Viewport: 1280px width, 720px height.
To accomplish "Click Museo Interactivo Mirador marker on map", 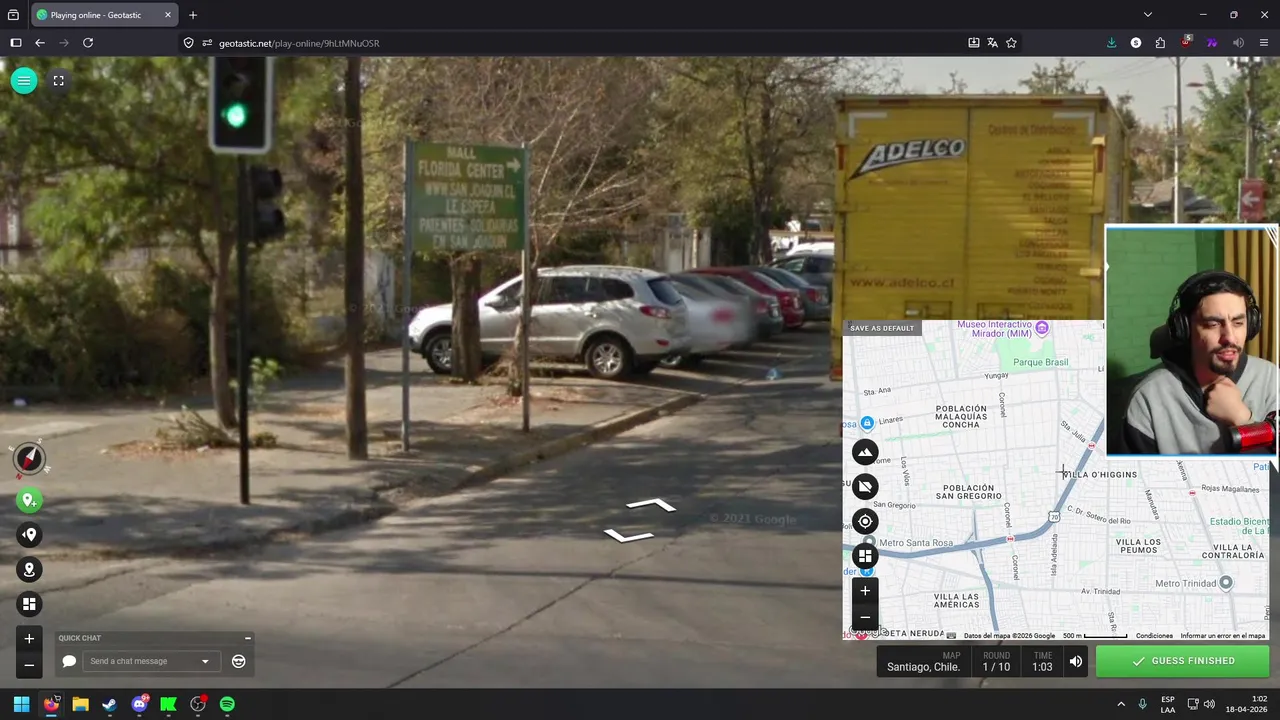I will pos(1042,328).
